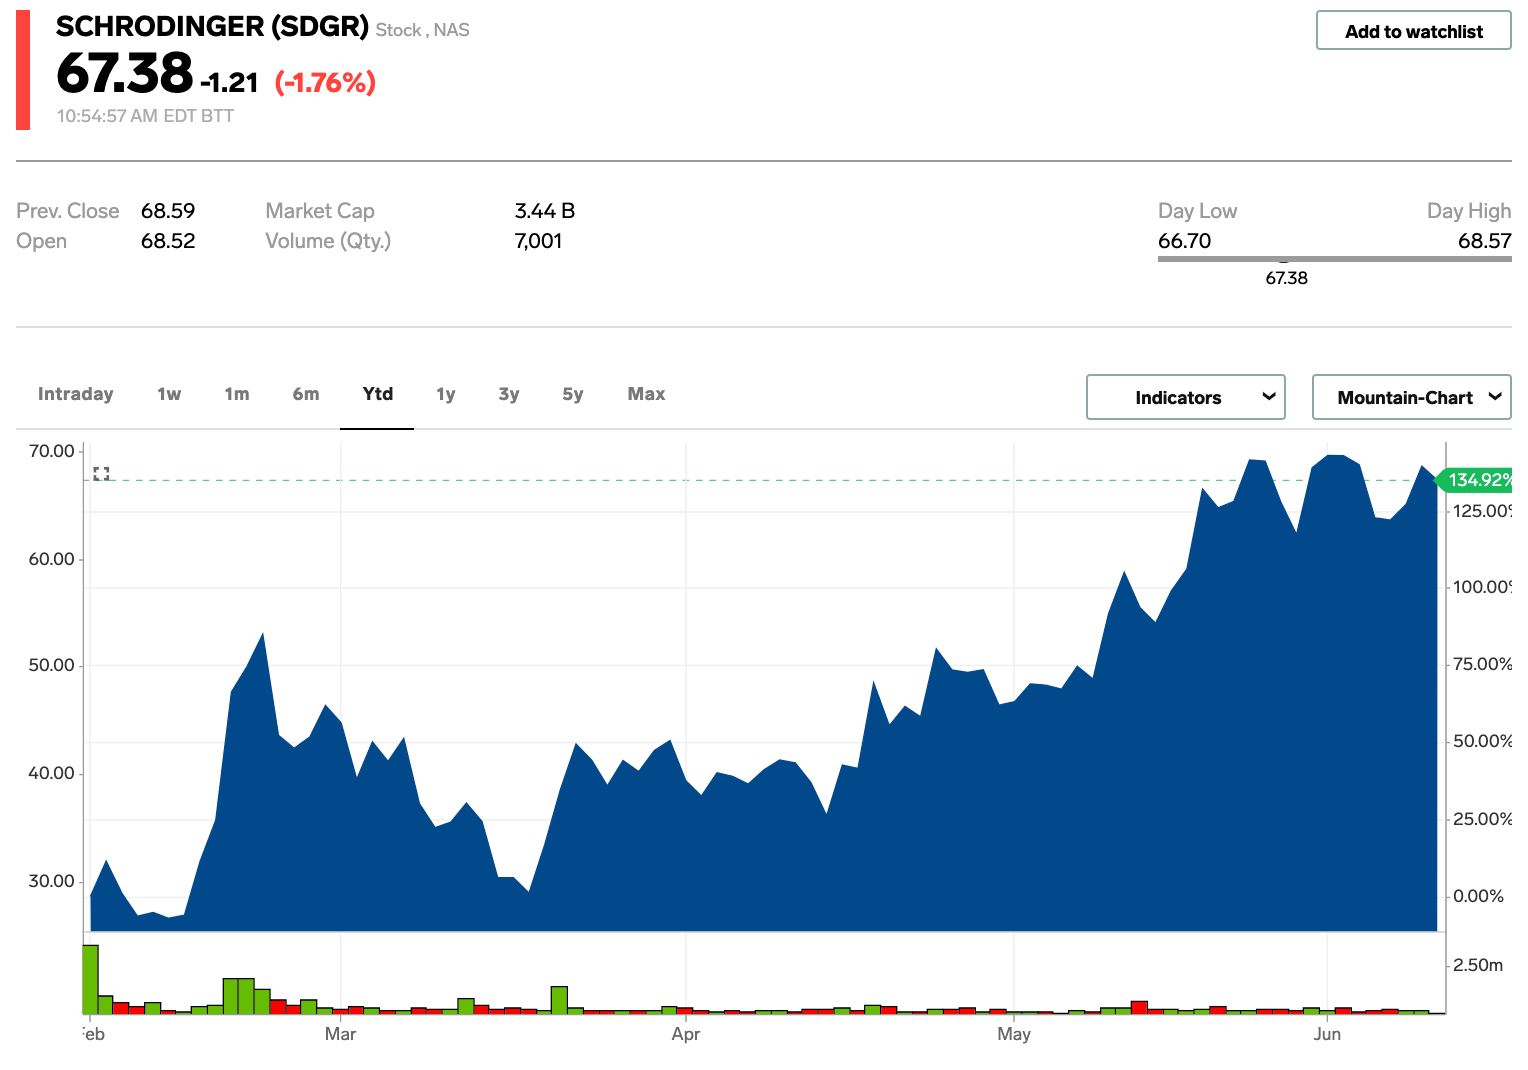Click the Prev. Close value 68.59
Image resolution: width=1528 pixels, height=1070 pixels.
(x=168, y=211)
